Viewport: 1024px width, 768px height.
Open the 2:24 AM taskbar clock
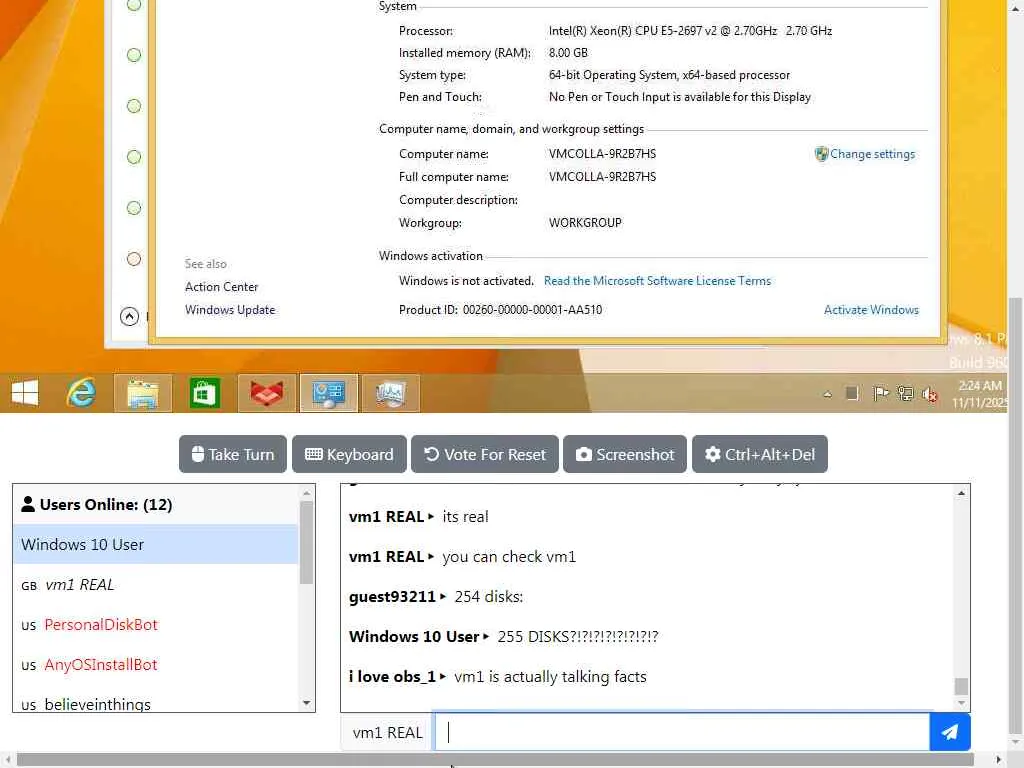[x=980, y=394]
